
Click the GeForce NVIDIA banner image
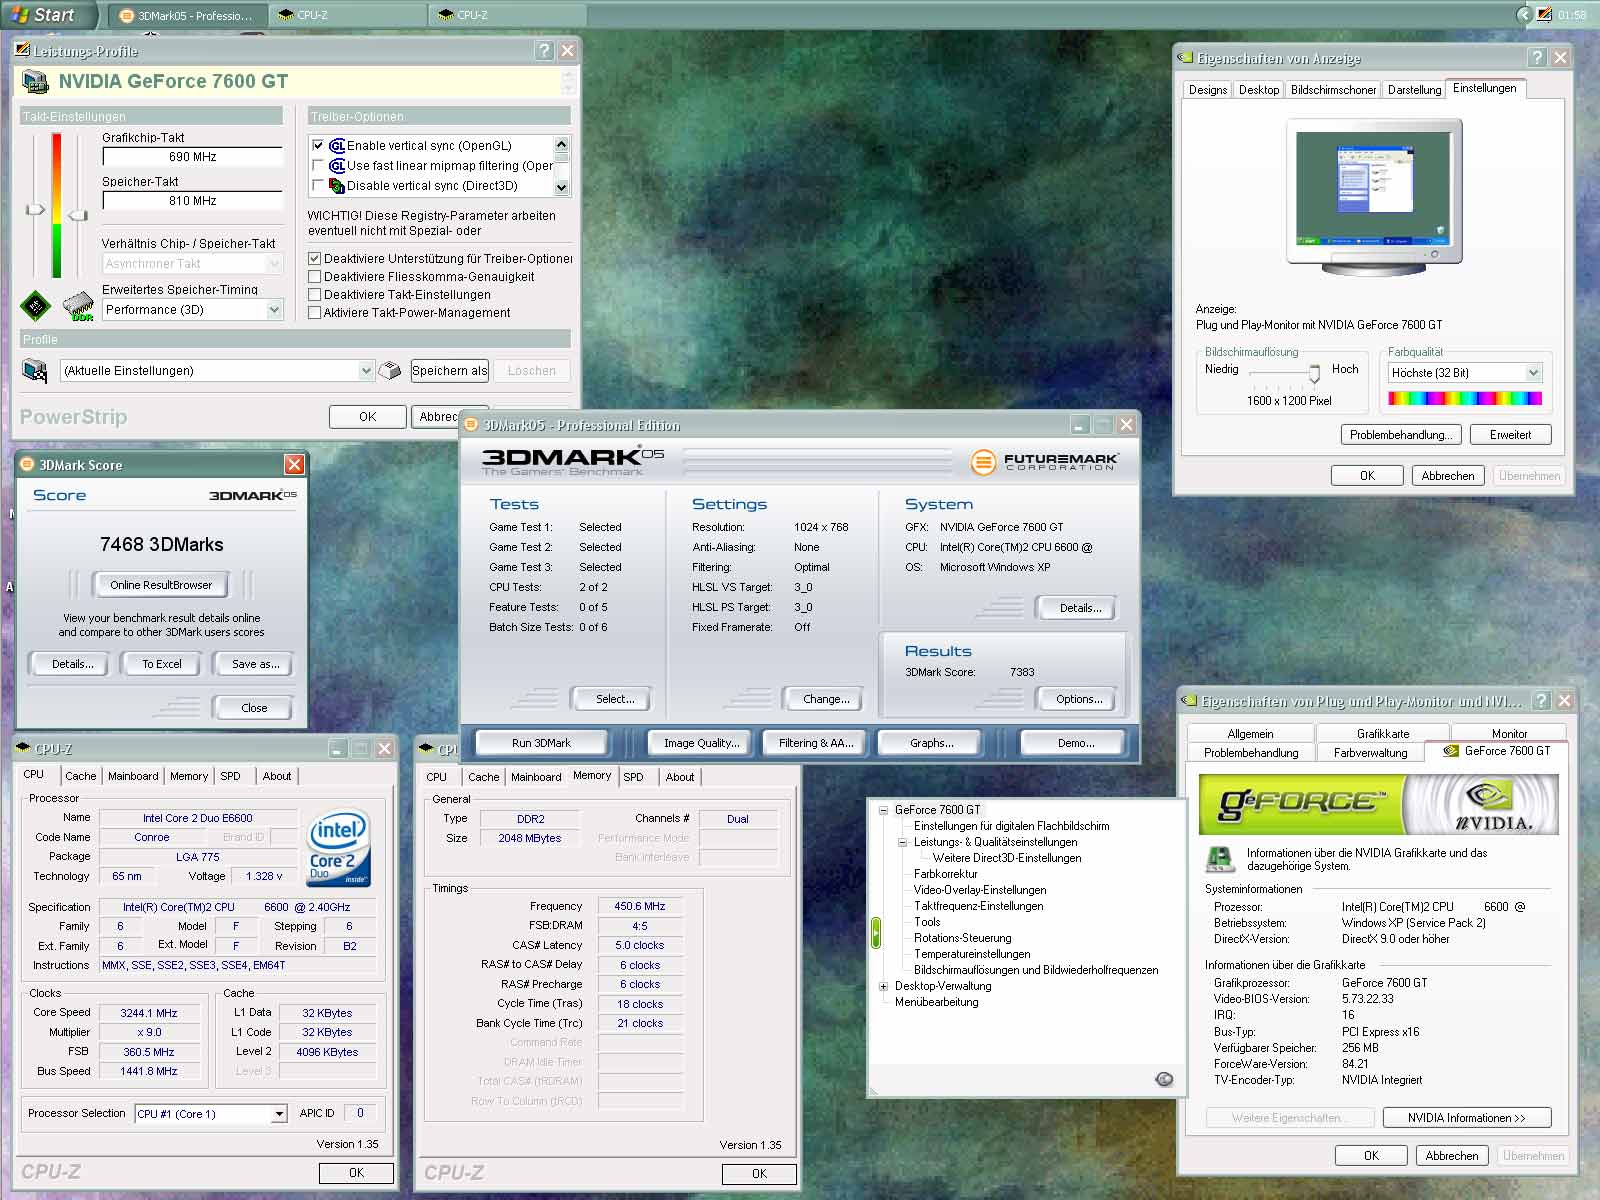1378,804
